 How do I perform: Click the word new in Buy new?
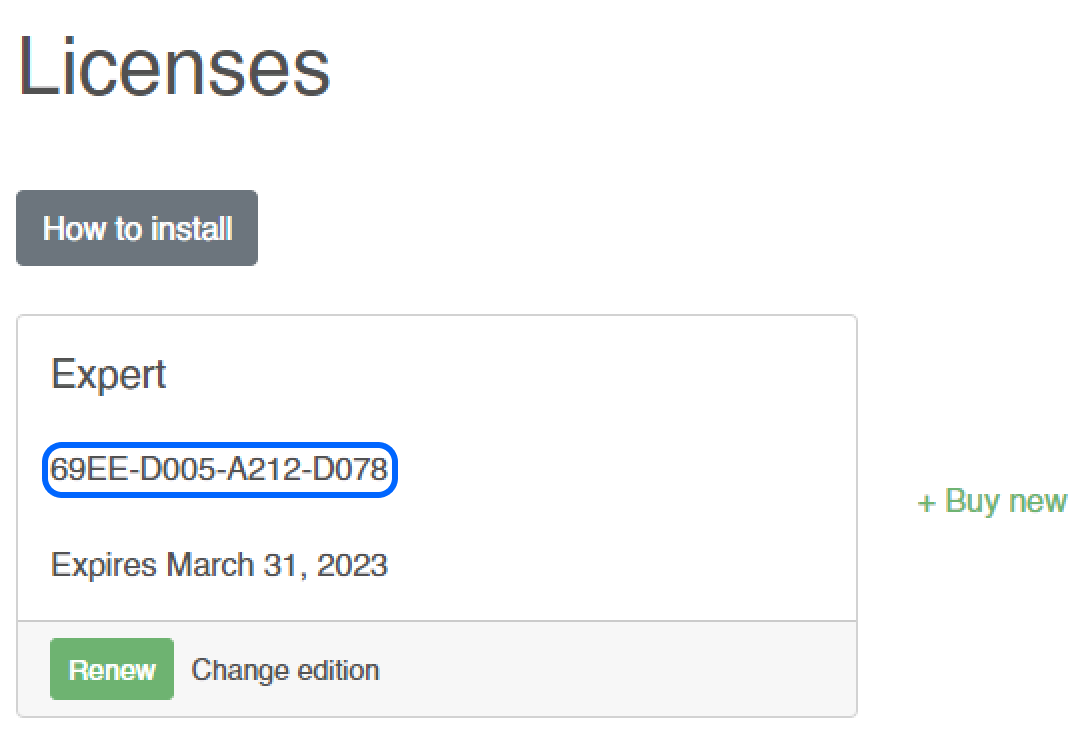click(1035, 501)
